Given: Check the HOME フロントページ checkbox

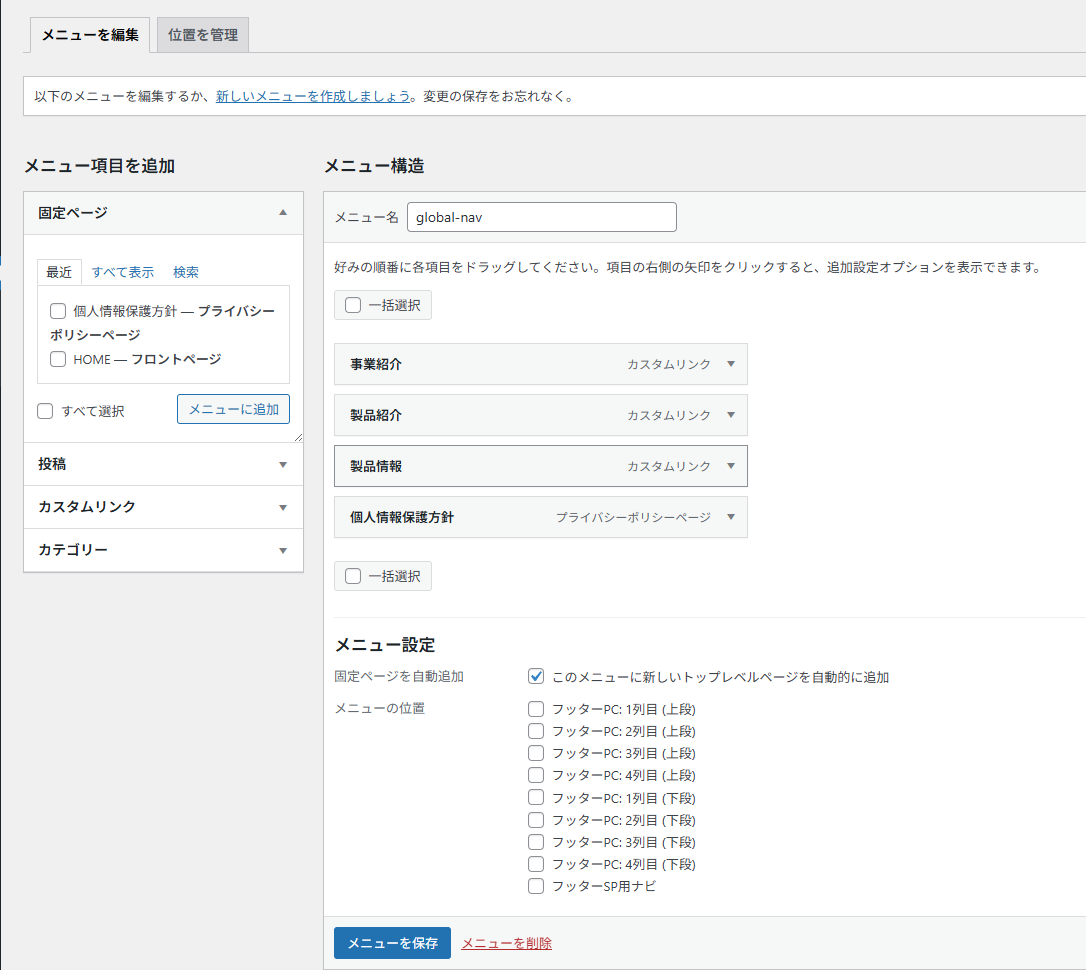Looking at the screenshot, I should point(58,359).
